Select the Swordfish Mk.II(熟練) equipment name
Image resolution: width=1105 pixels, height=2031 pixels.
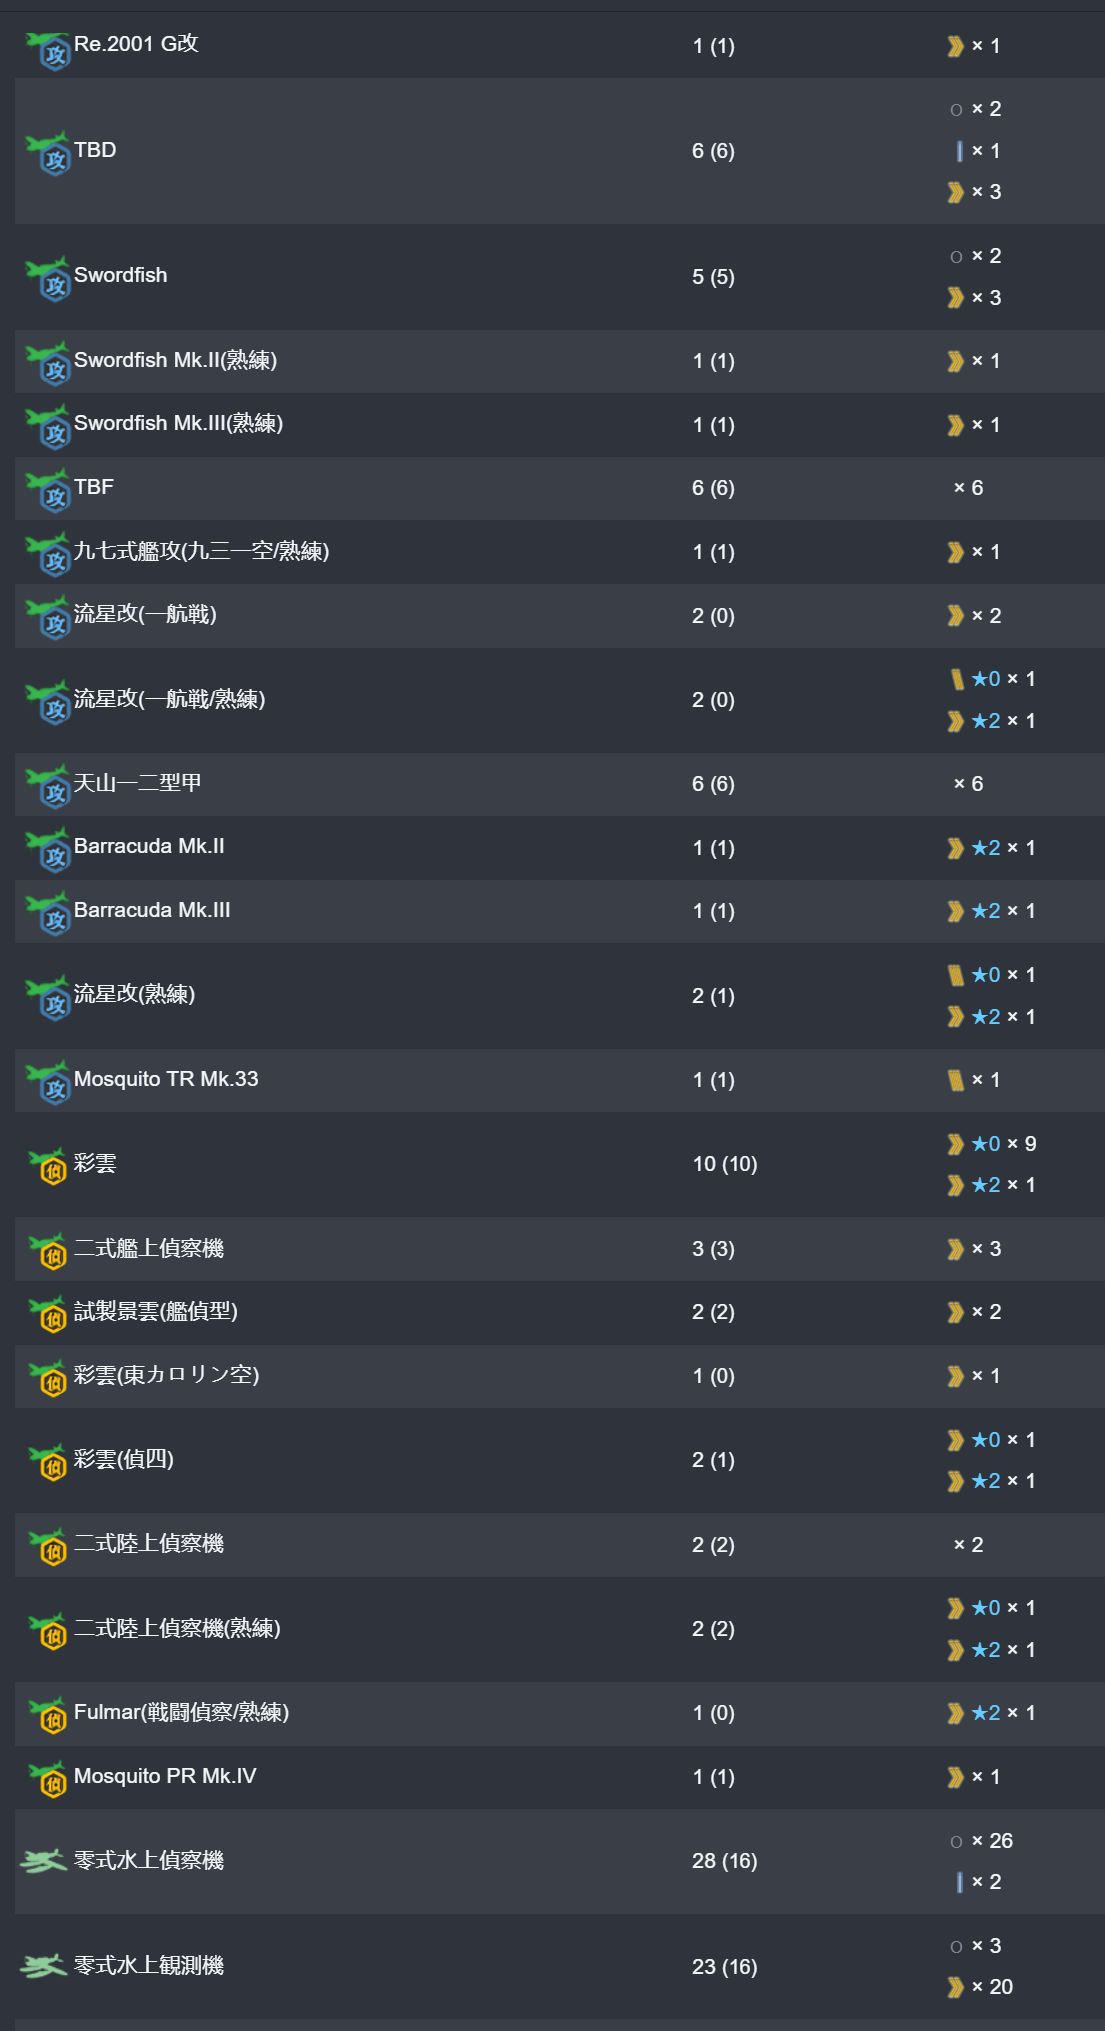175,360
